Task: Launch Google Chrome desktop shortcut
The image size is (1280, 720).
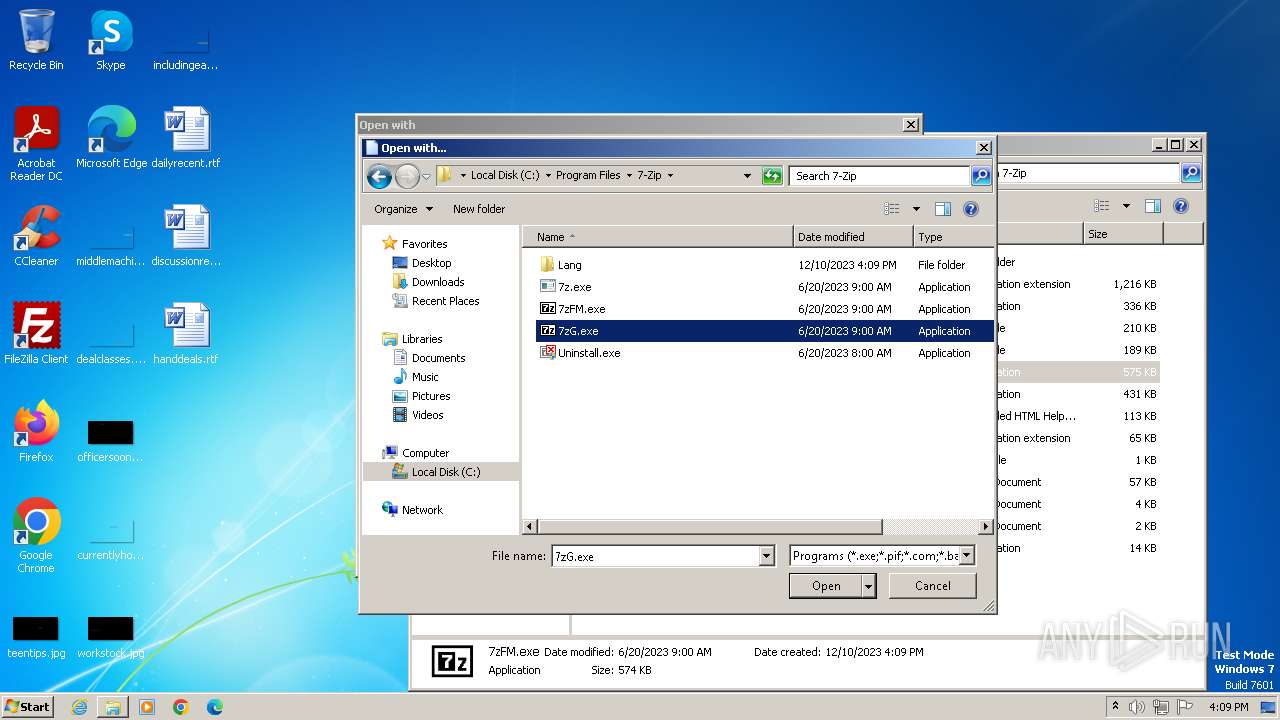Action: point(36,536)
